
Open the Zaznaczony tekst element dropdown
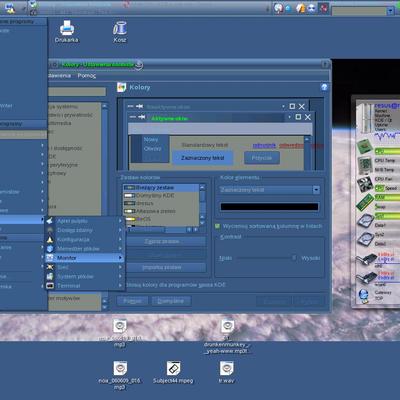(316, 190)
